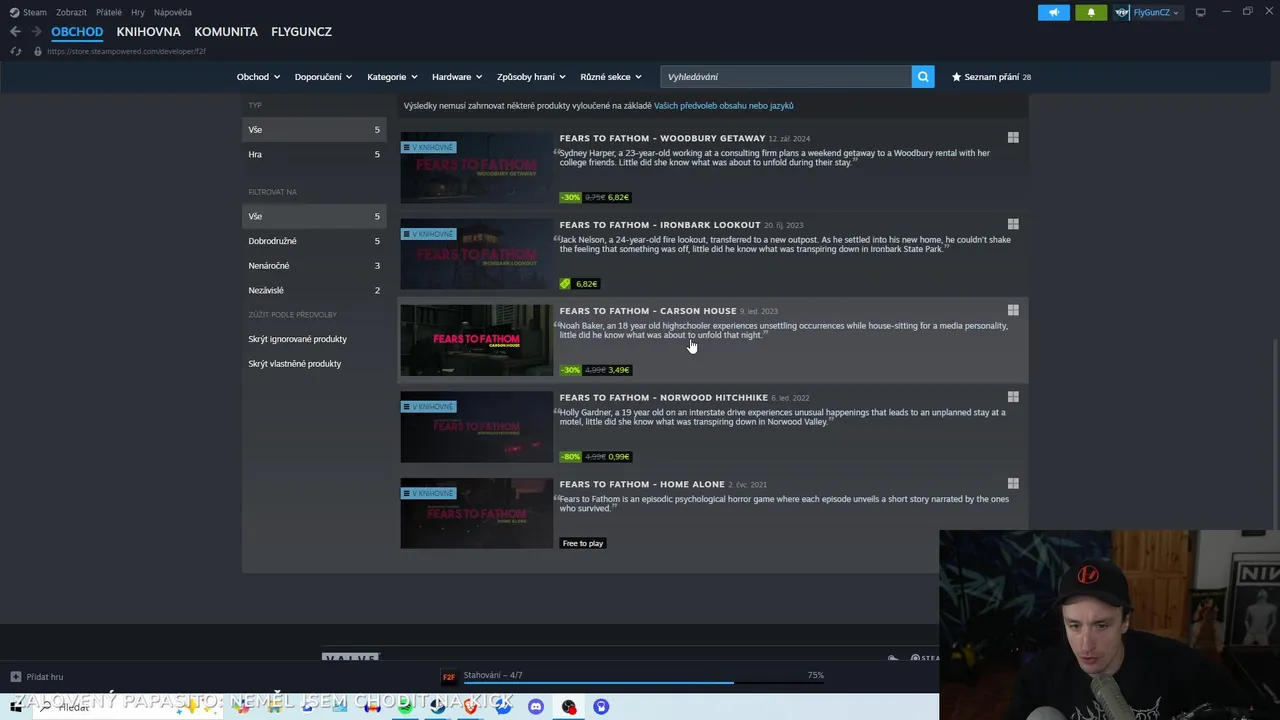
Task: Click the FlyGunCZ profile avatar
Action: (1123, 12)
